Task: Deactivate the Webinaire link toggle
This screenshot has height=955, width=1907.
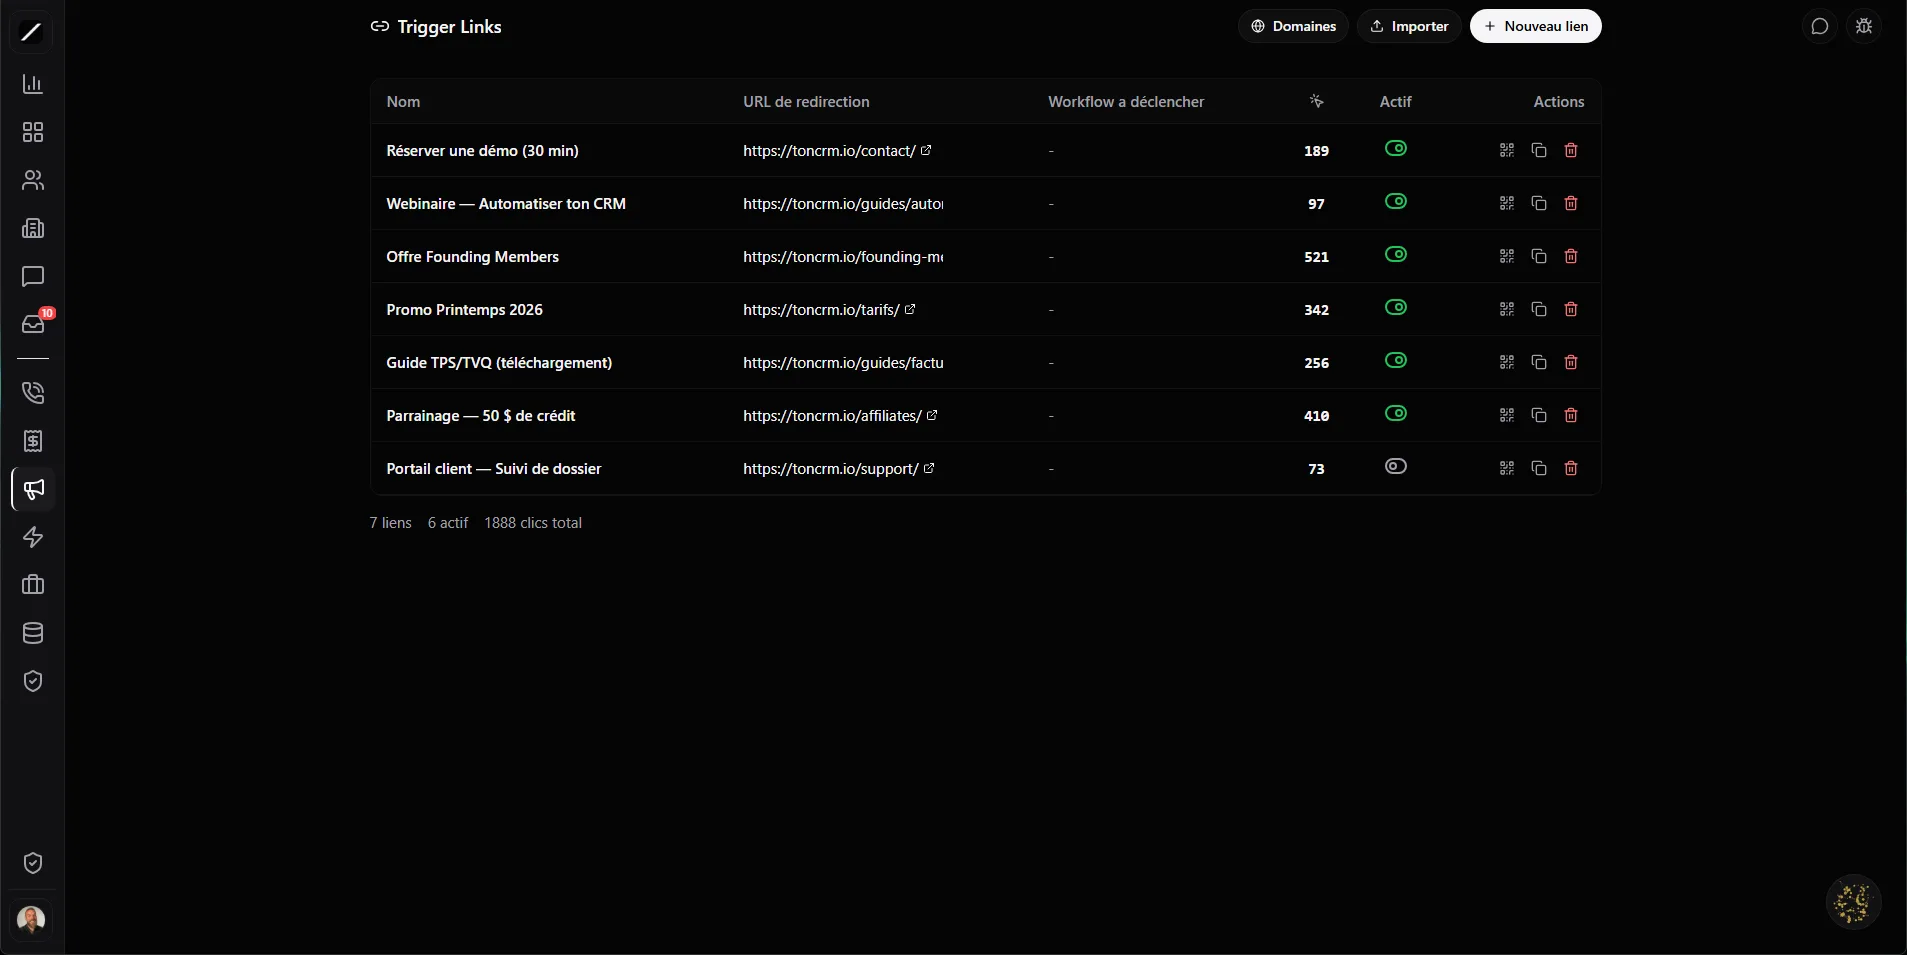Action: pyautogui.click(x=1396, y=201)
